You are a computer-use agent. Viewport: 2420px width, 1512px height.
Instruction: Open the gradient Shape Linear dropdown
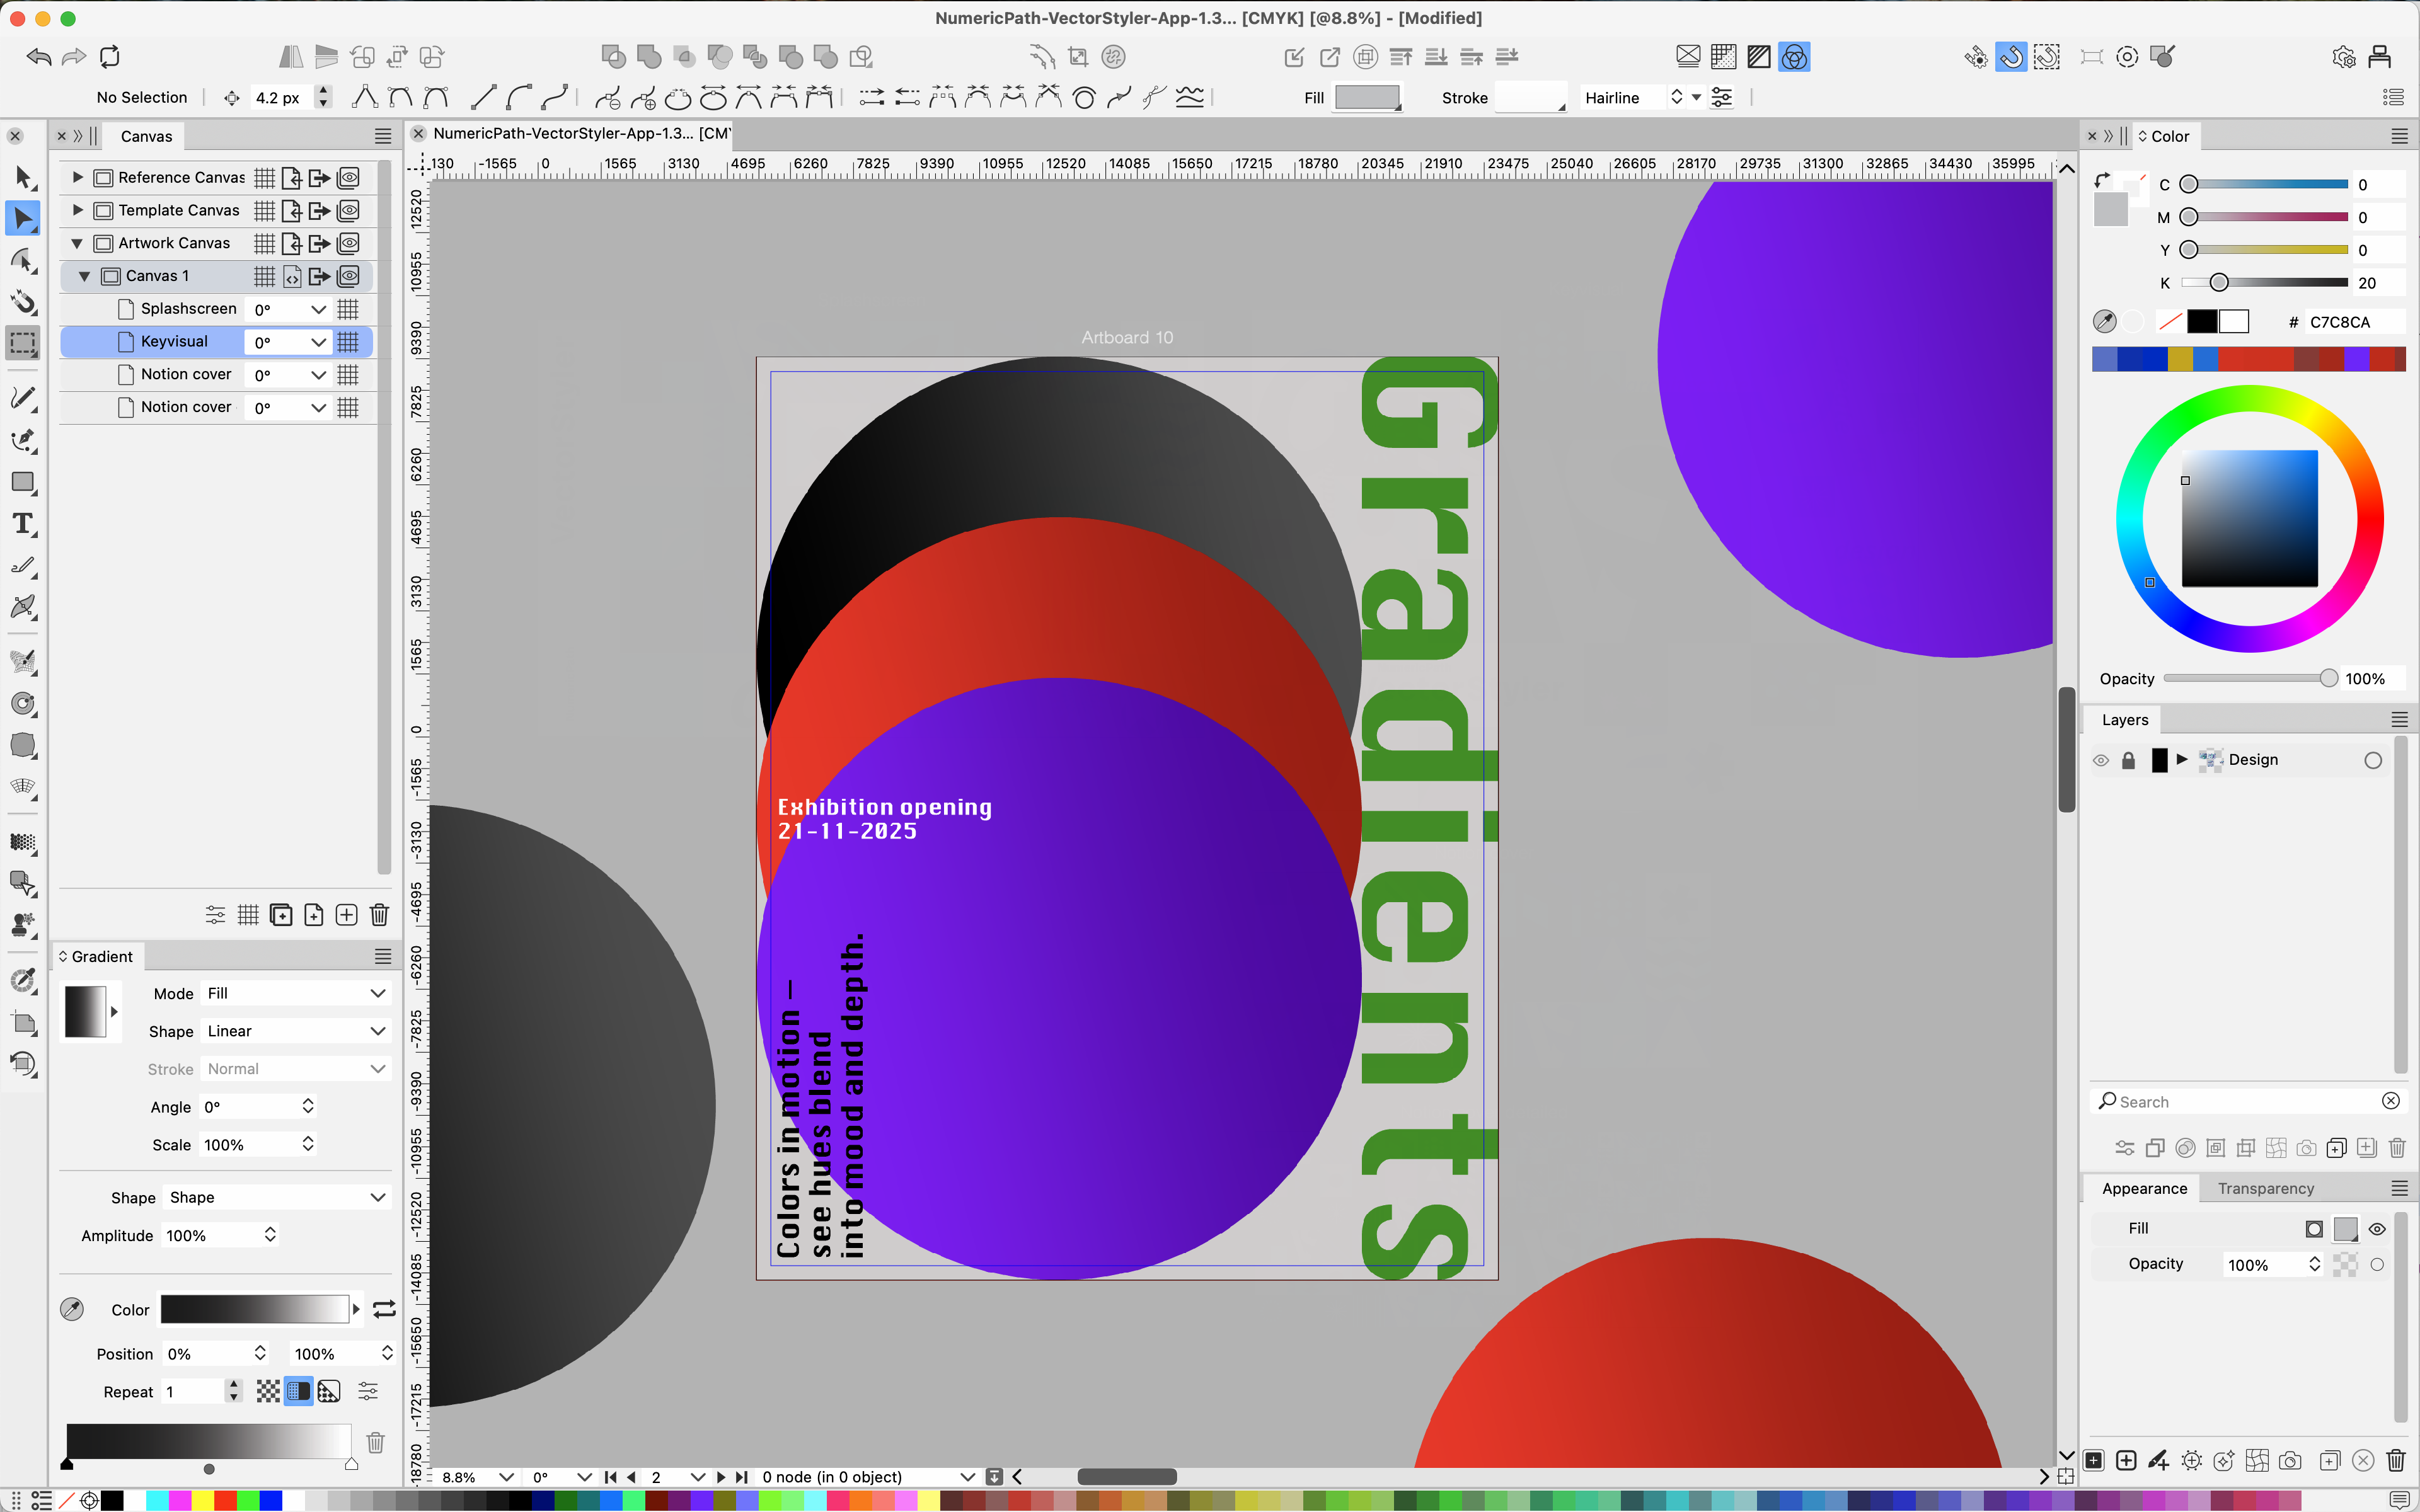coord(296,1031)
